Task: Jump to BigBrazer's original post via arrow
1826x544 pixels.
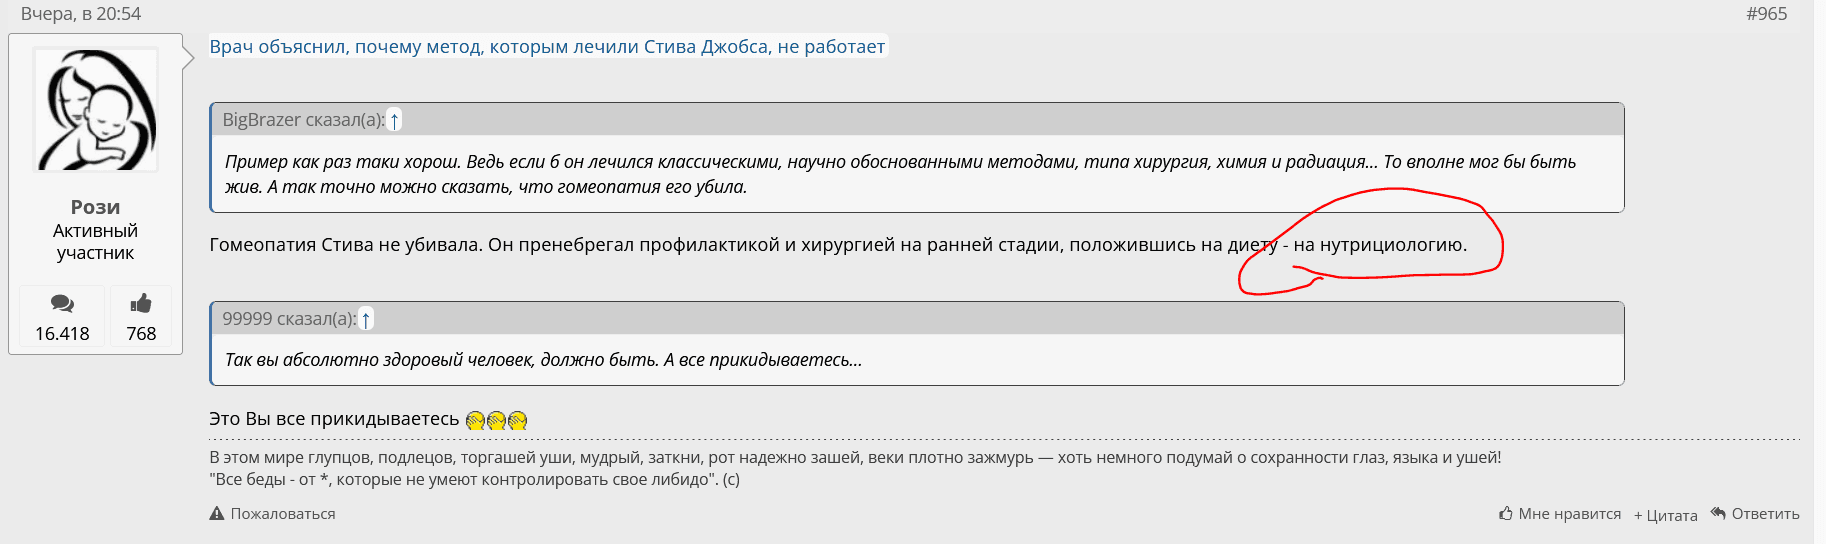Action: [x=395, y=121]
